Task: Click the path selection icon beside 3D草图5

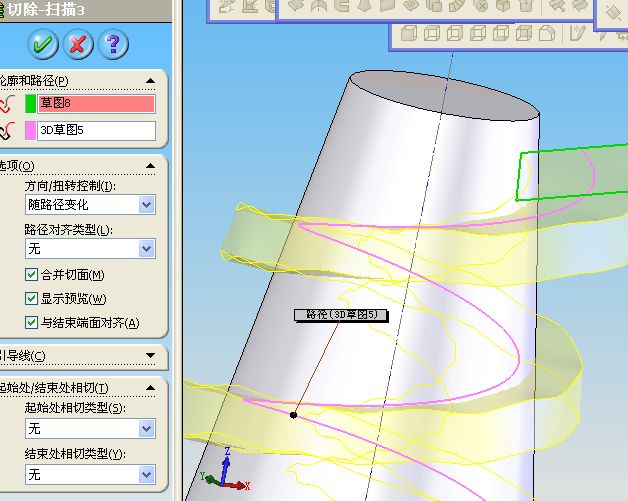Action: (6, 131)
